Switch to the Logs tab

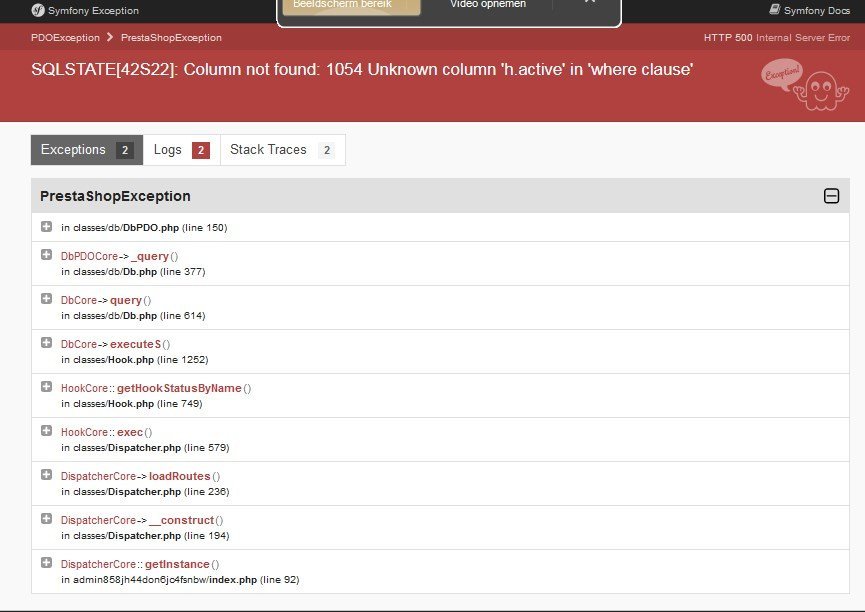point(181,150)
